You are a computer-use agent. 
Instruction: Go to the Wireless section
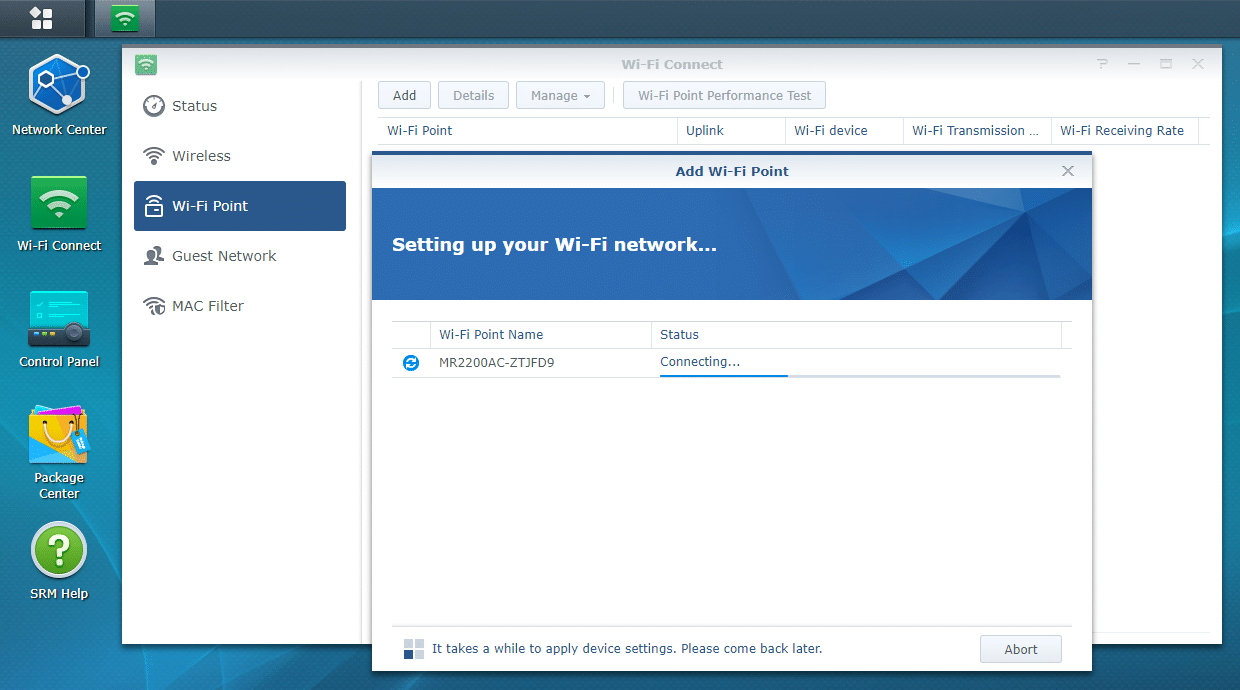click(201, 156)
